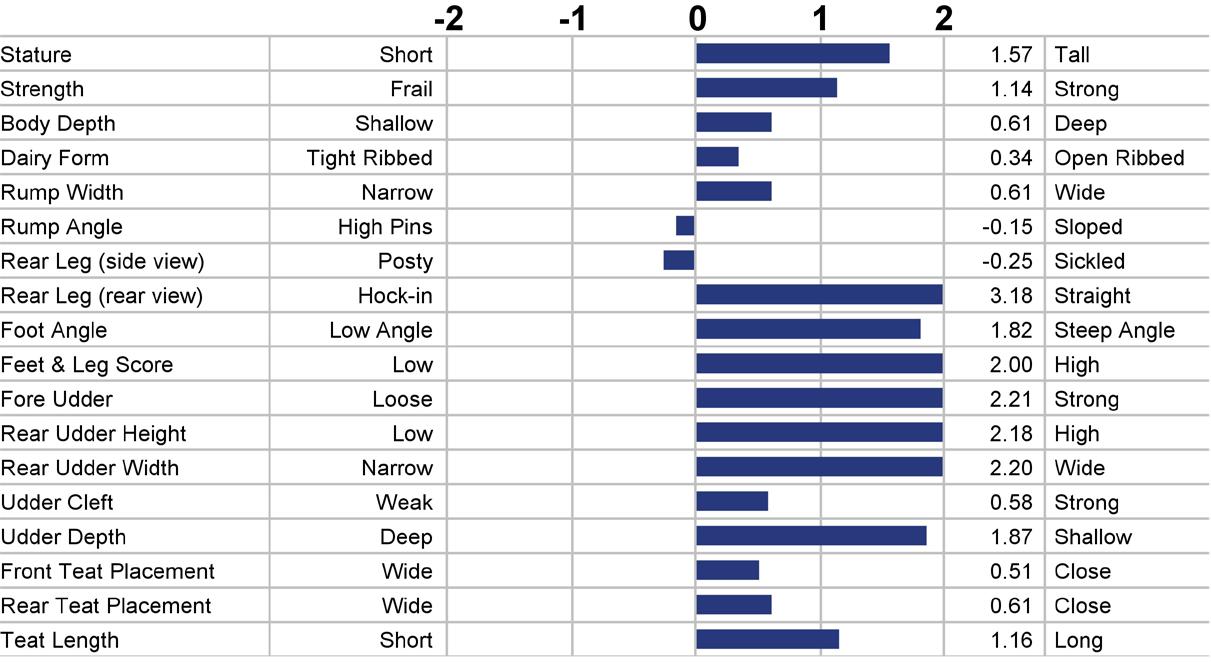The image size is (1211, 662).
Task: Click the Strength value 1.14
Action: [x=1011, y=89]
